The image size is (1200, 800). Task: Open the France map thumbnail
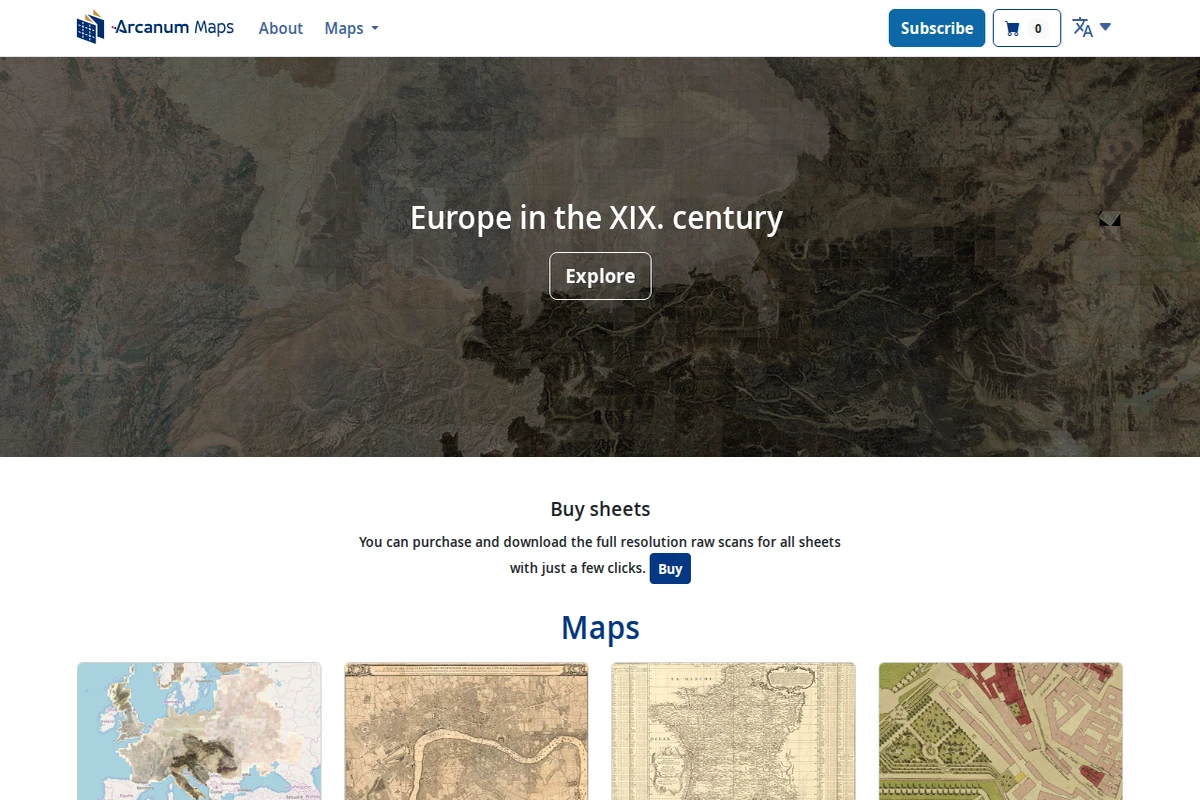coord(733,731)
